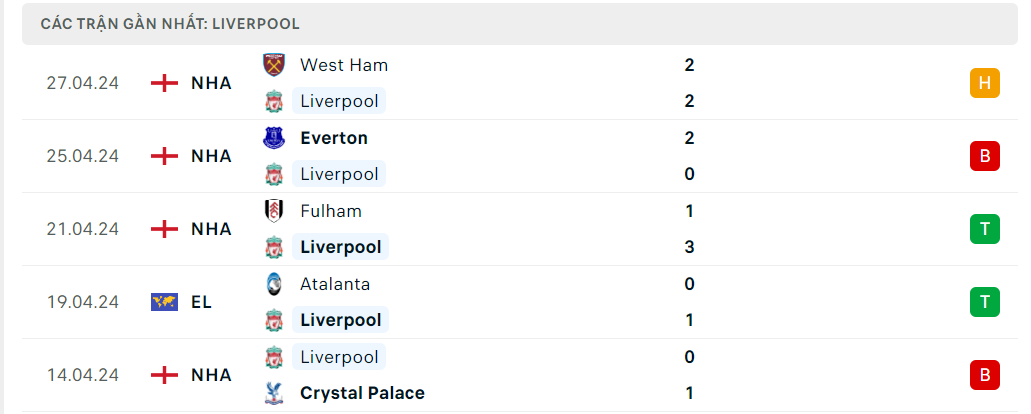
Task: Click the West Ham club crest
Action: point(273,65)
